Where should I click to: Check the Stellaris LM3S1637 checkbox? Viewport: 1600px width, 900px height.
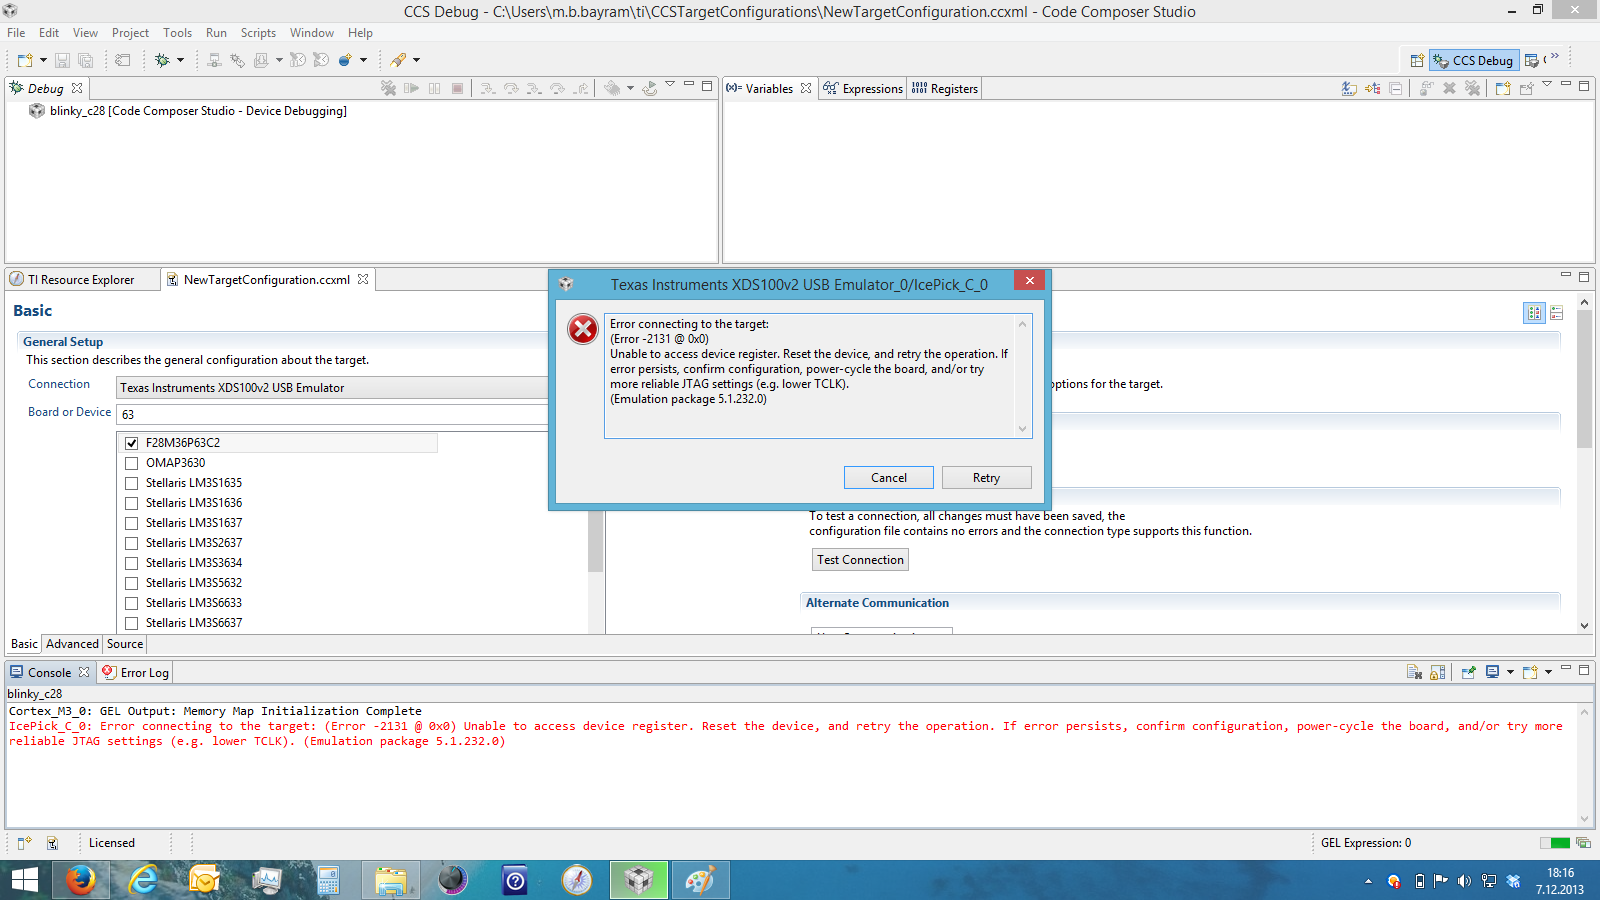[131, 523]
